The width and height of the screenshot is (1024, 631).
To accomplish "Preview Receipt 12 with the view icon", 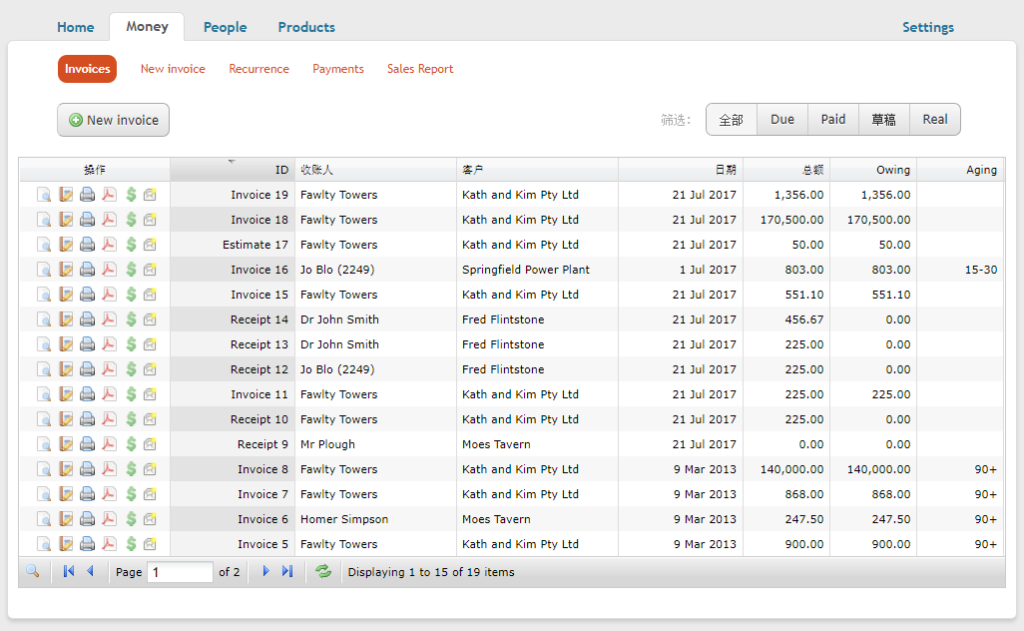I will (44, 369).
